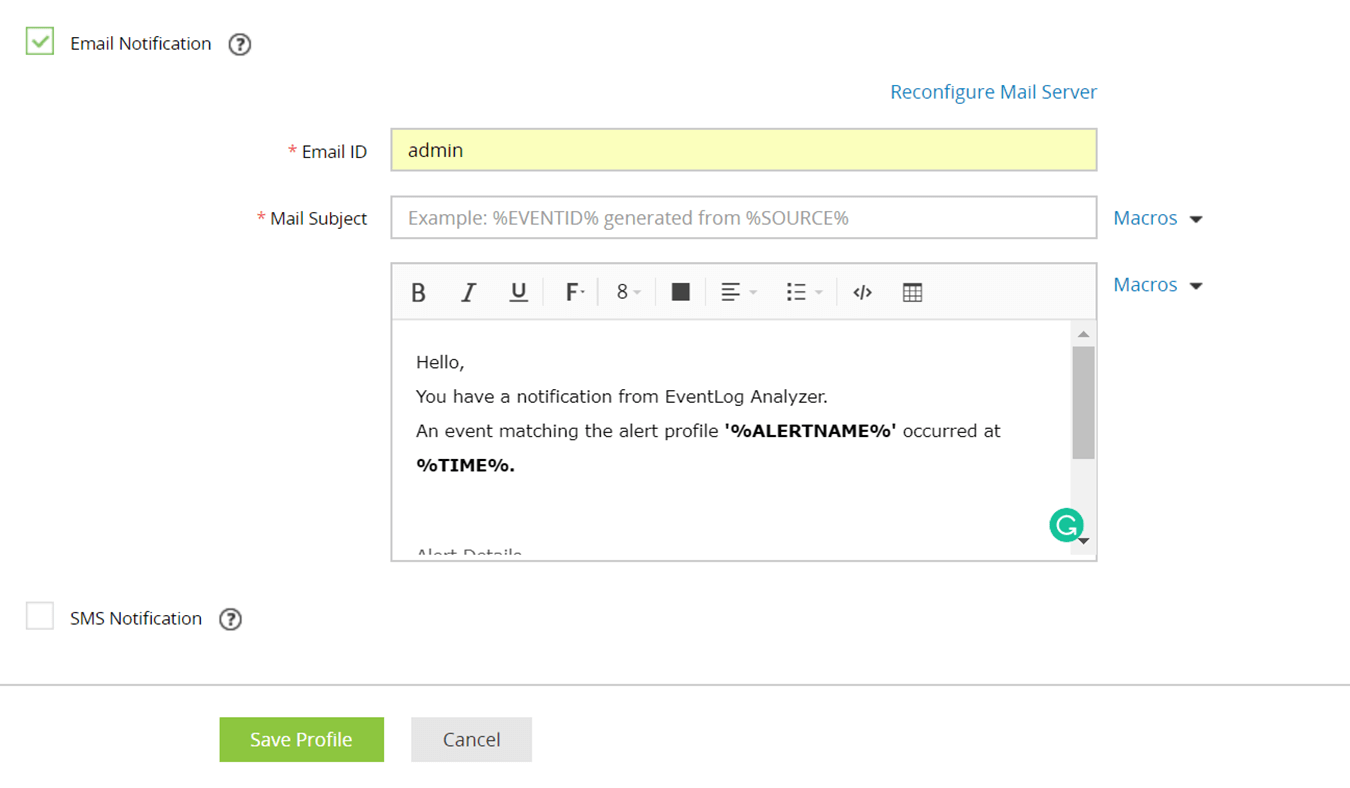The image size is (1350, 788).
Task: Disable the Email Notification checkbox
Action: click(39, 41)
